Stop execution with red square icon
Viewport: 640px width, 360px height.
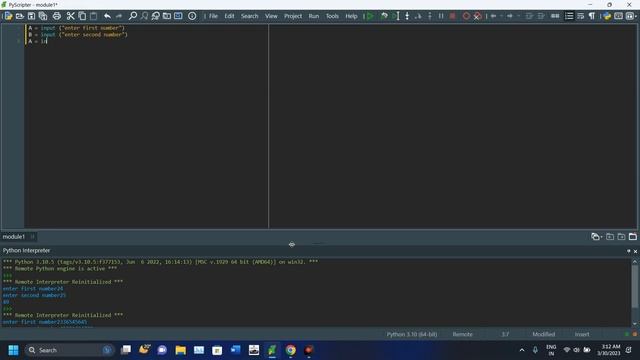[453, 16]
